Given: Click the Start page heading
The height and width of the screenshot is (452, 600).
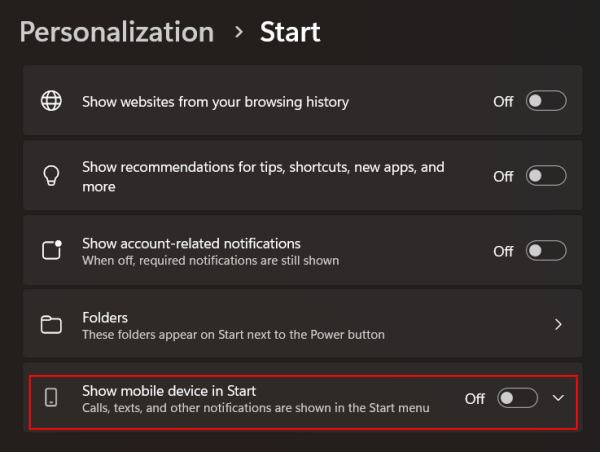Looking at the screenshot, I should [290, 32].
